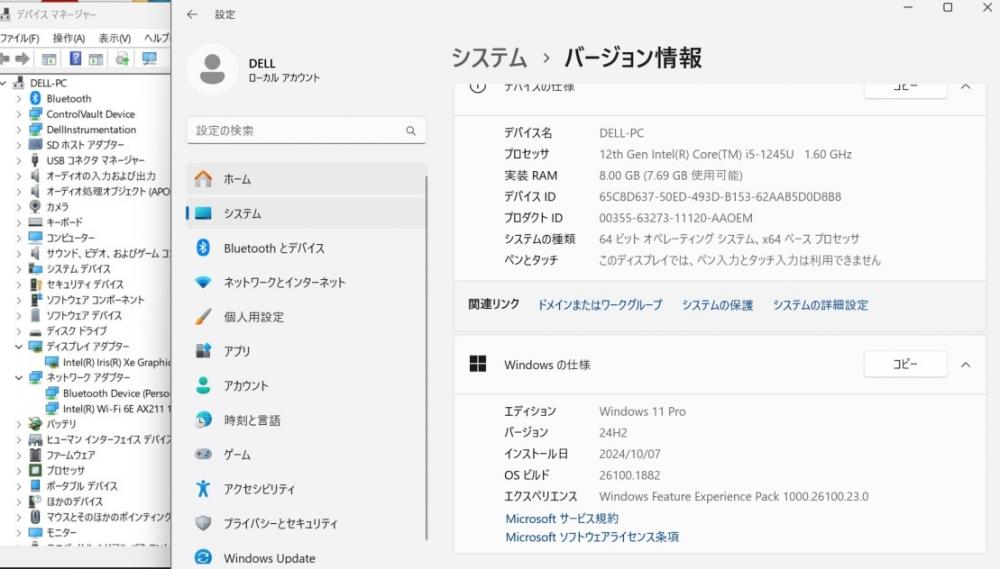
Task: Open Bluetooth とデバイス in Settings sidebar
Action: 306,248
